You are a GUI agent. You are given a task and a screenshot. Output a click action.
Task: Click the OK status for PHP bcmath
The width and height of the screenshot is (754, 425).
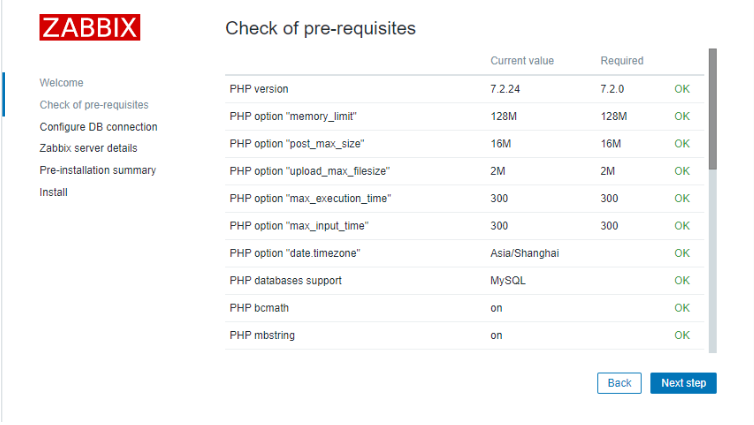point(682,308)
